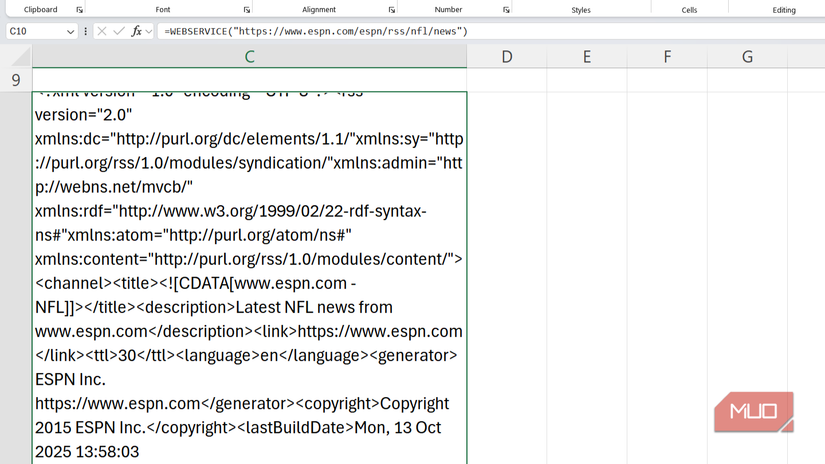Select column F header

667,56
